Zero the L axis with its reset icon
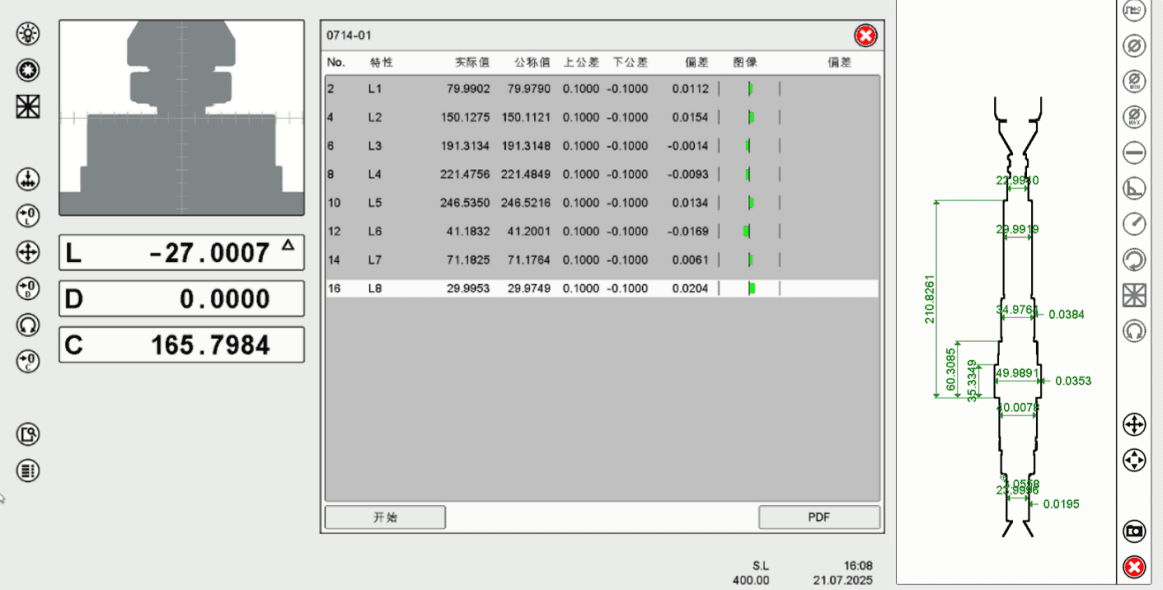This screenshot has height=590, width=1163. (27, 213)
